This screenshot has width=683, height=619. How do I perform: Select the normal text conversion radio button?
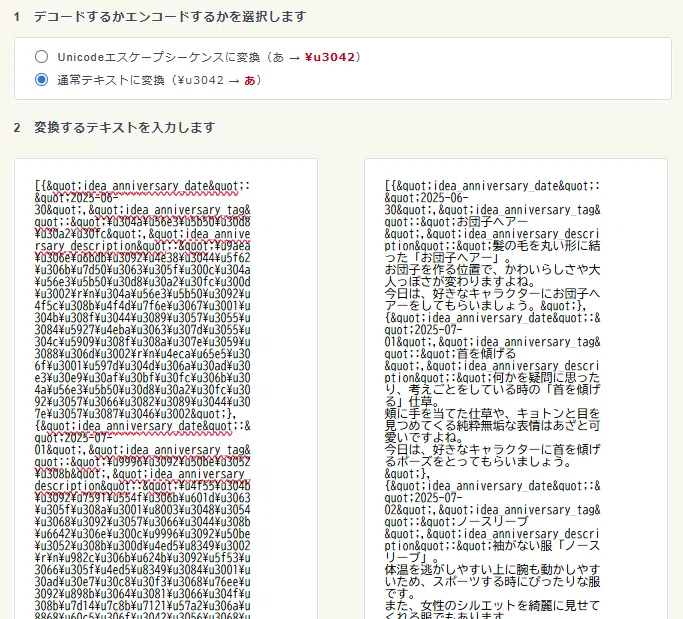click(41, 80)
